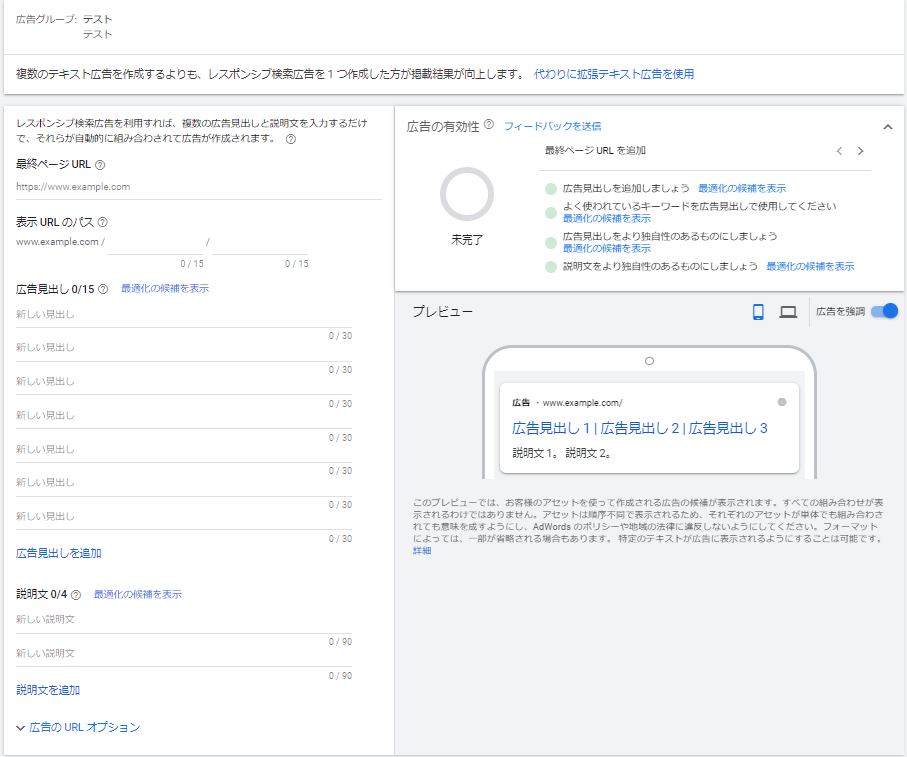Show 最適化の候補を表示 beside 広告見出し 0/15

click(165, 289)
